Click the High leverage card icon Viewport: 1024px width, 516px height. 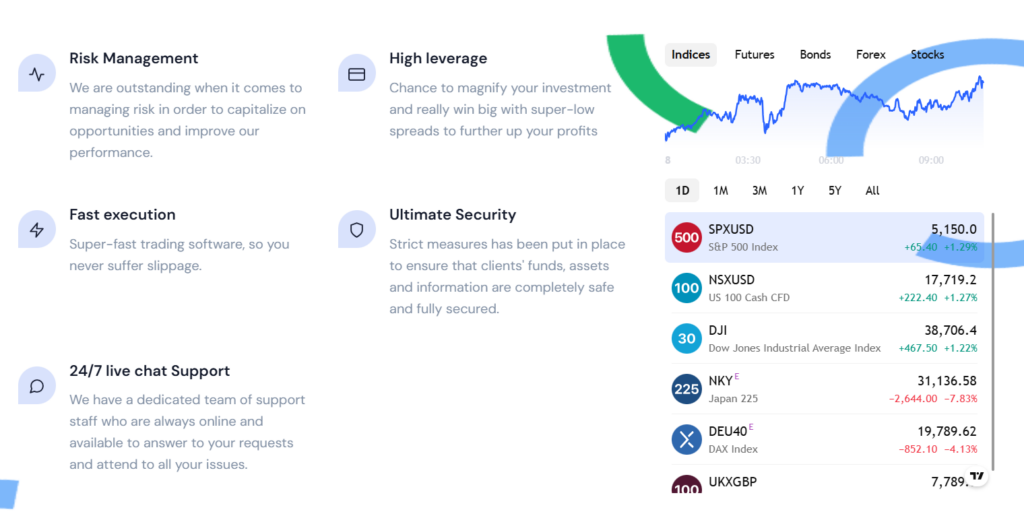click(x=357, y=73)
